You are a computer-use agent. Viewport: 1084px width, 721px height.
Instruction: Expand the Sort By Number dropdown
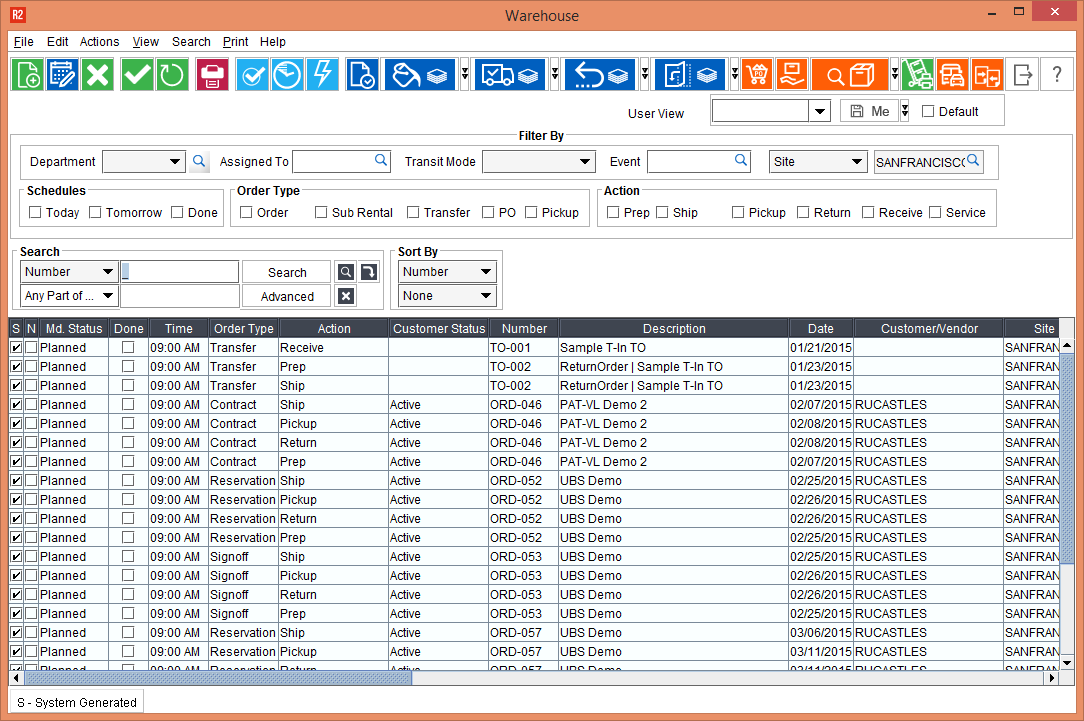click(486, 272)
